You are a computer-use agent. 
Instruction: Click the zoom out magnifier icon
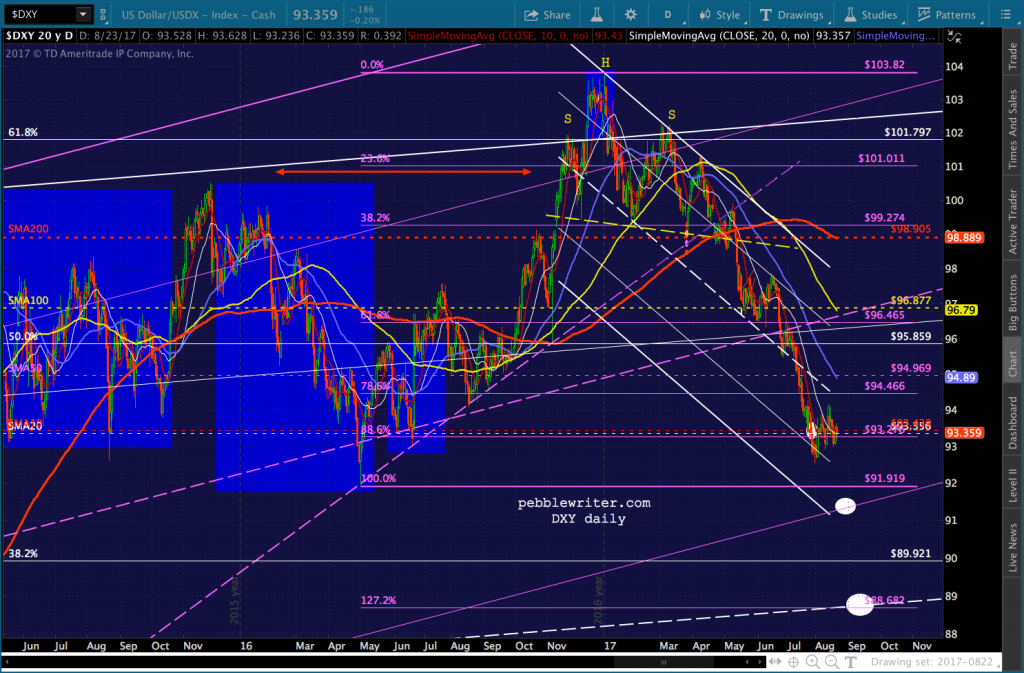click(832, 662)
